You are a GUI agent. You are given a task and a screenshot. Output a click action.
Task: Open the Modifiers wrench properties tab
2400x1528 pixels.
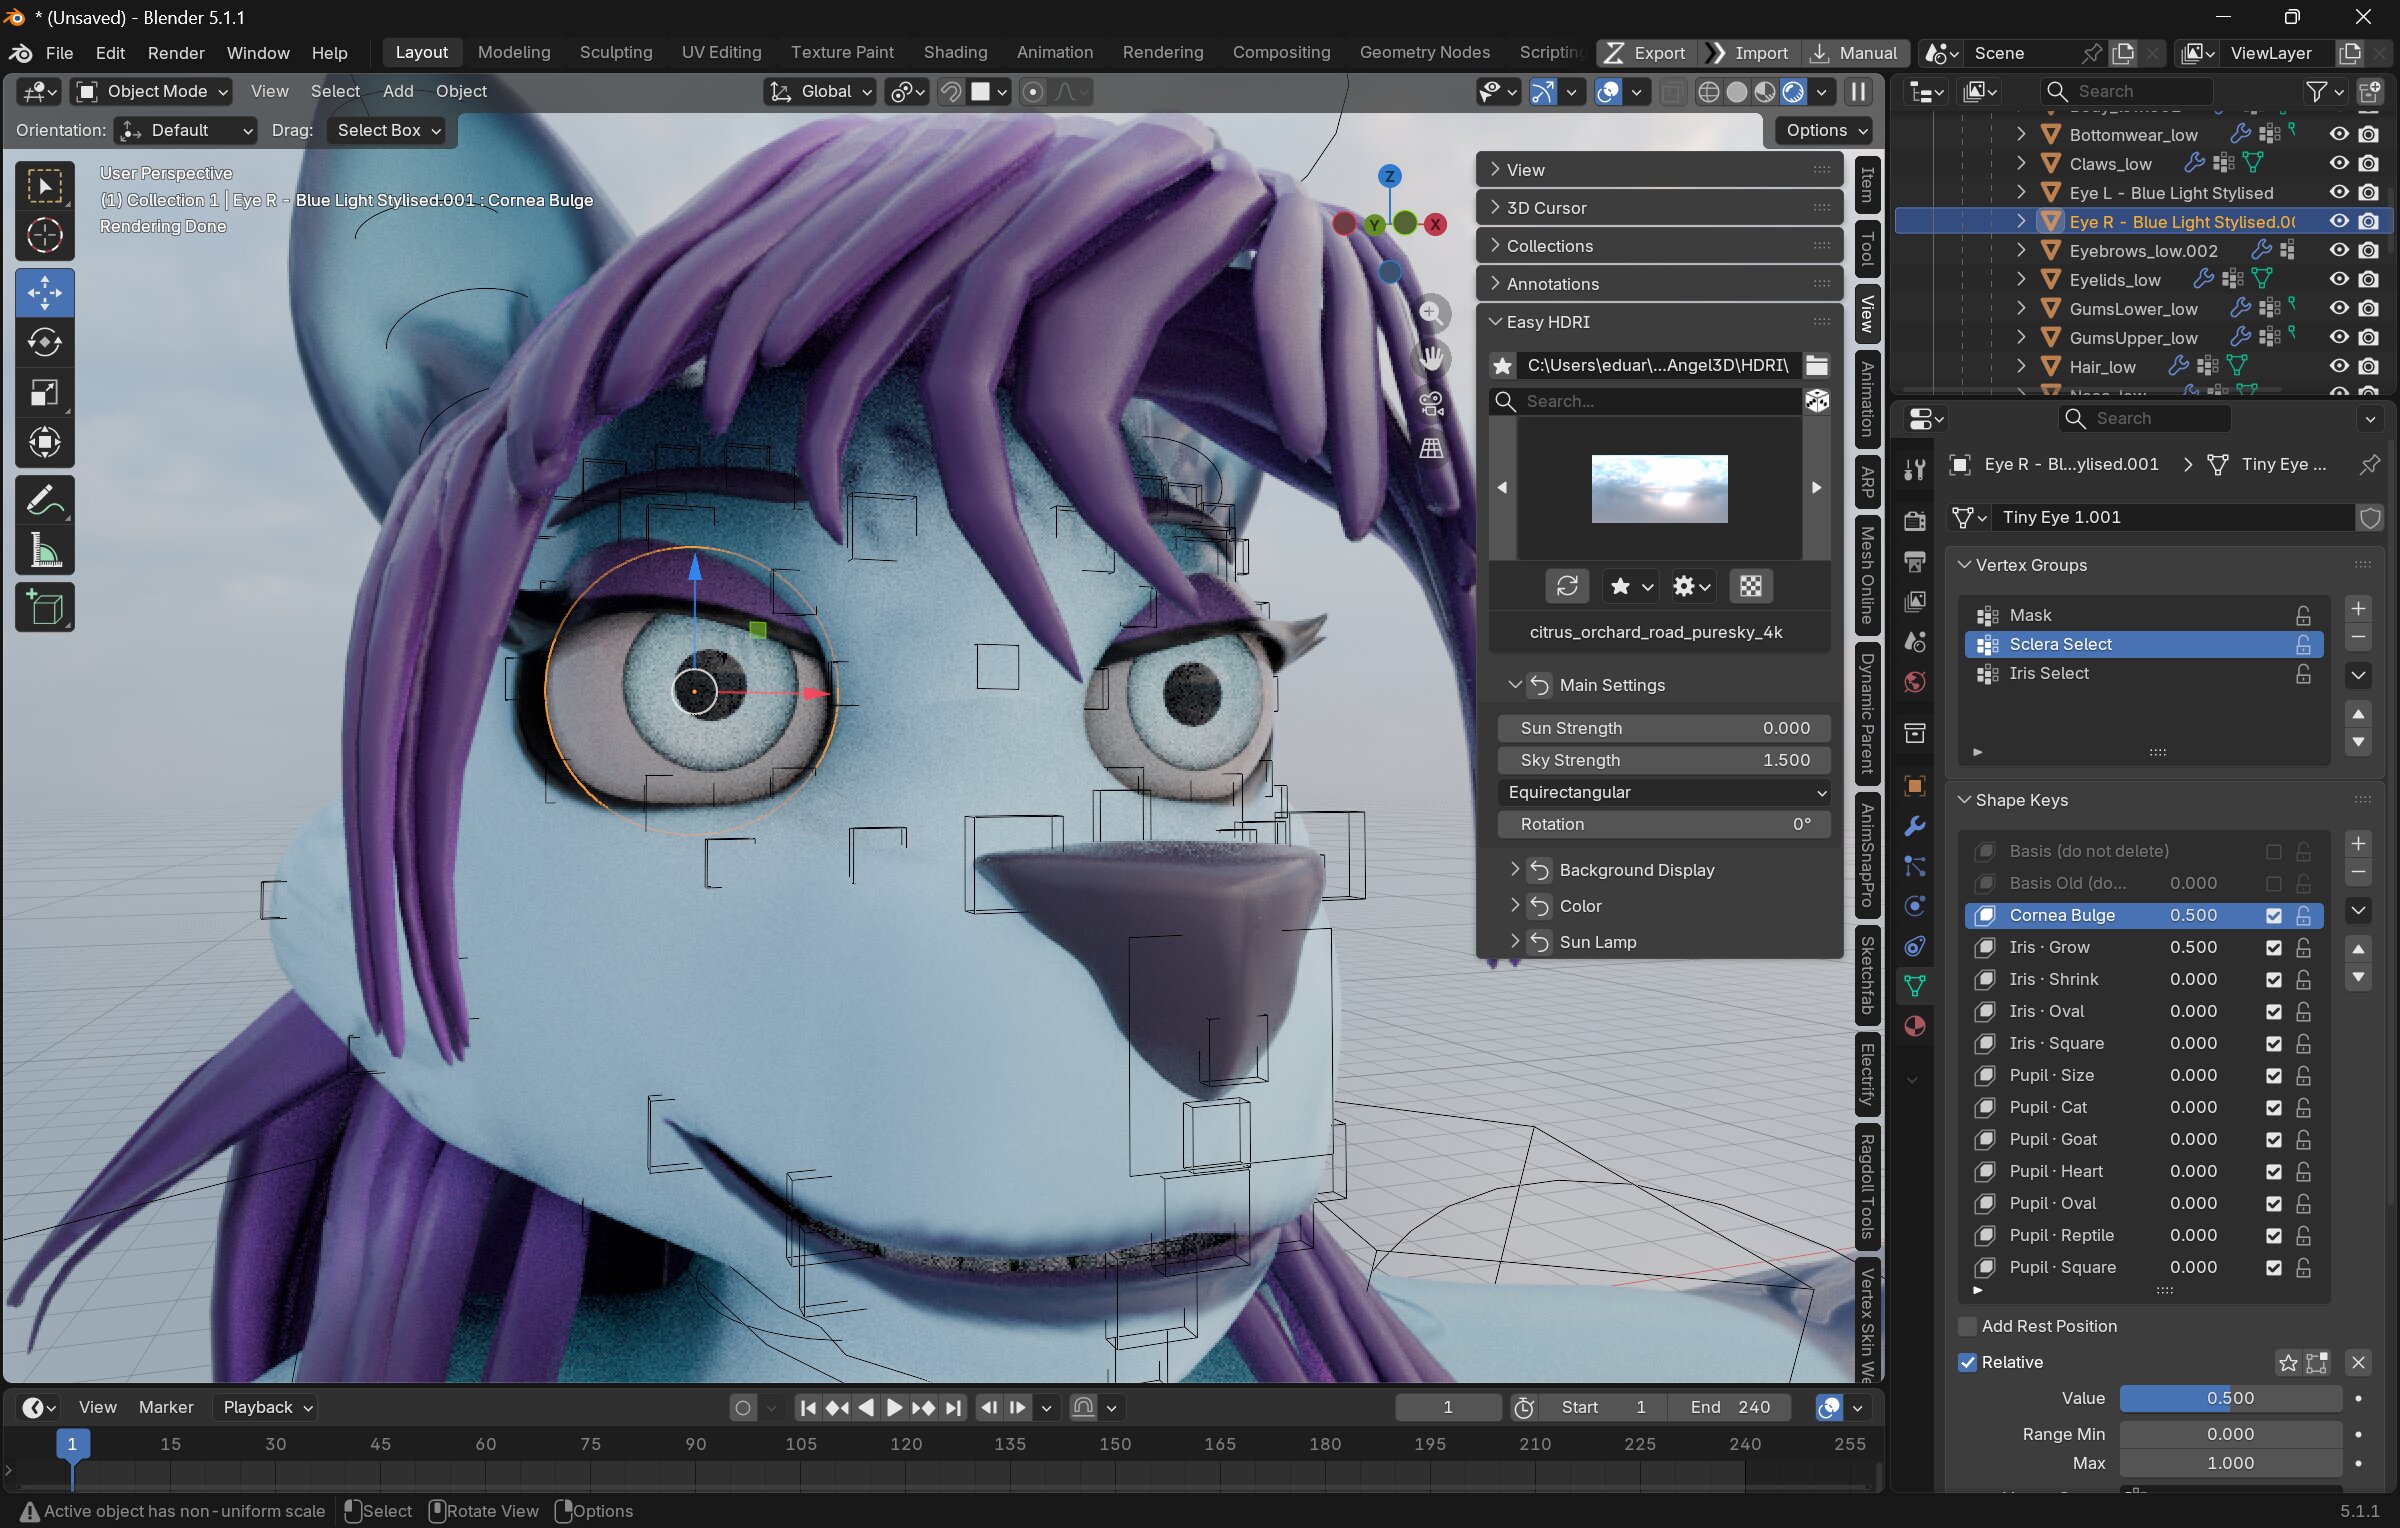[x=1915, y=826]
